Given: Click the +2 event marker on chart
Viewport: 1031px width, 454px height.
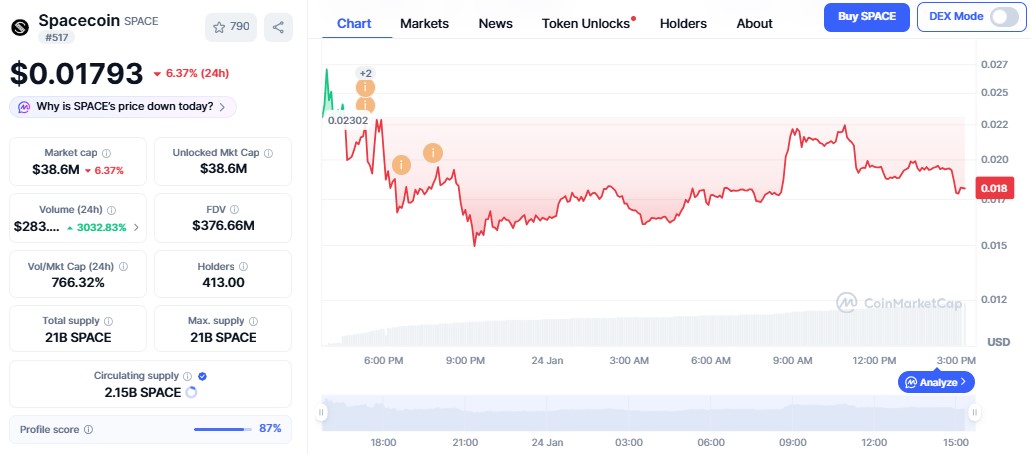Looking at the screenshot, I should pos(365,73).
